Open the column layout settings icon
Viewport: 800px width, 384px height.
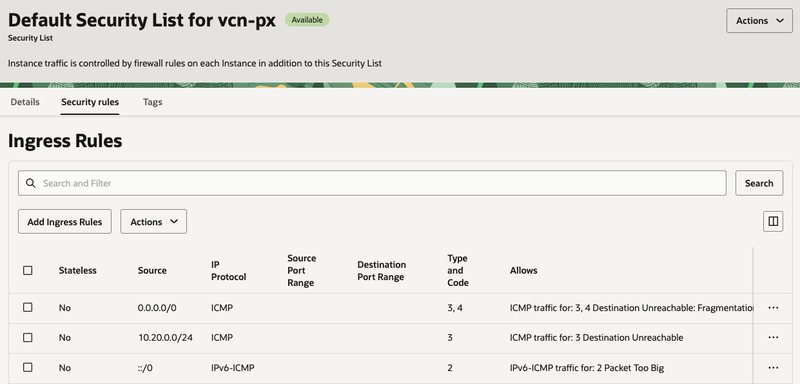[x=773, y=221]
